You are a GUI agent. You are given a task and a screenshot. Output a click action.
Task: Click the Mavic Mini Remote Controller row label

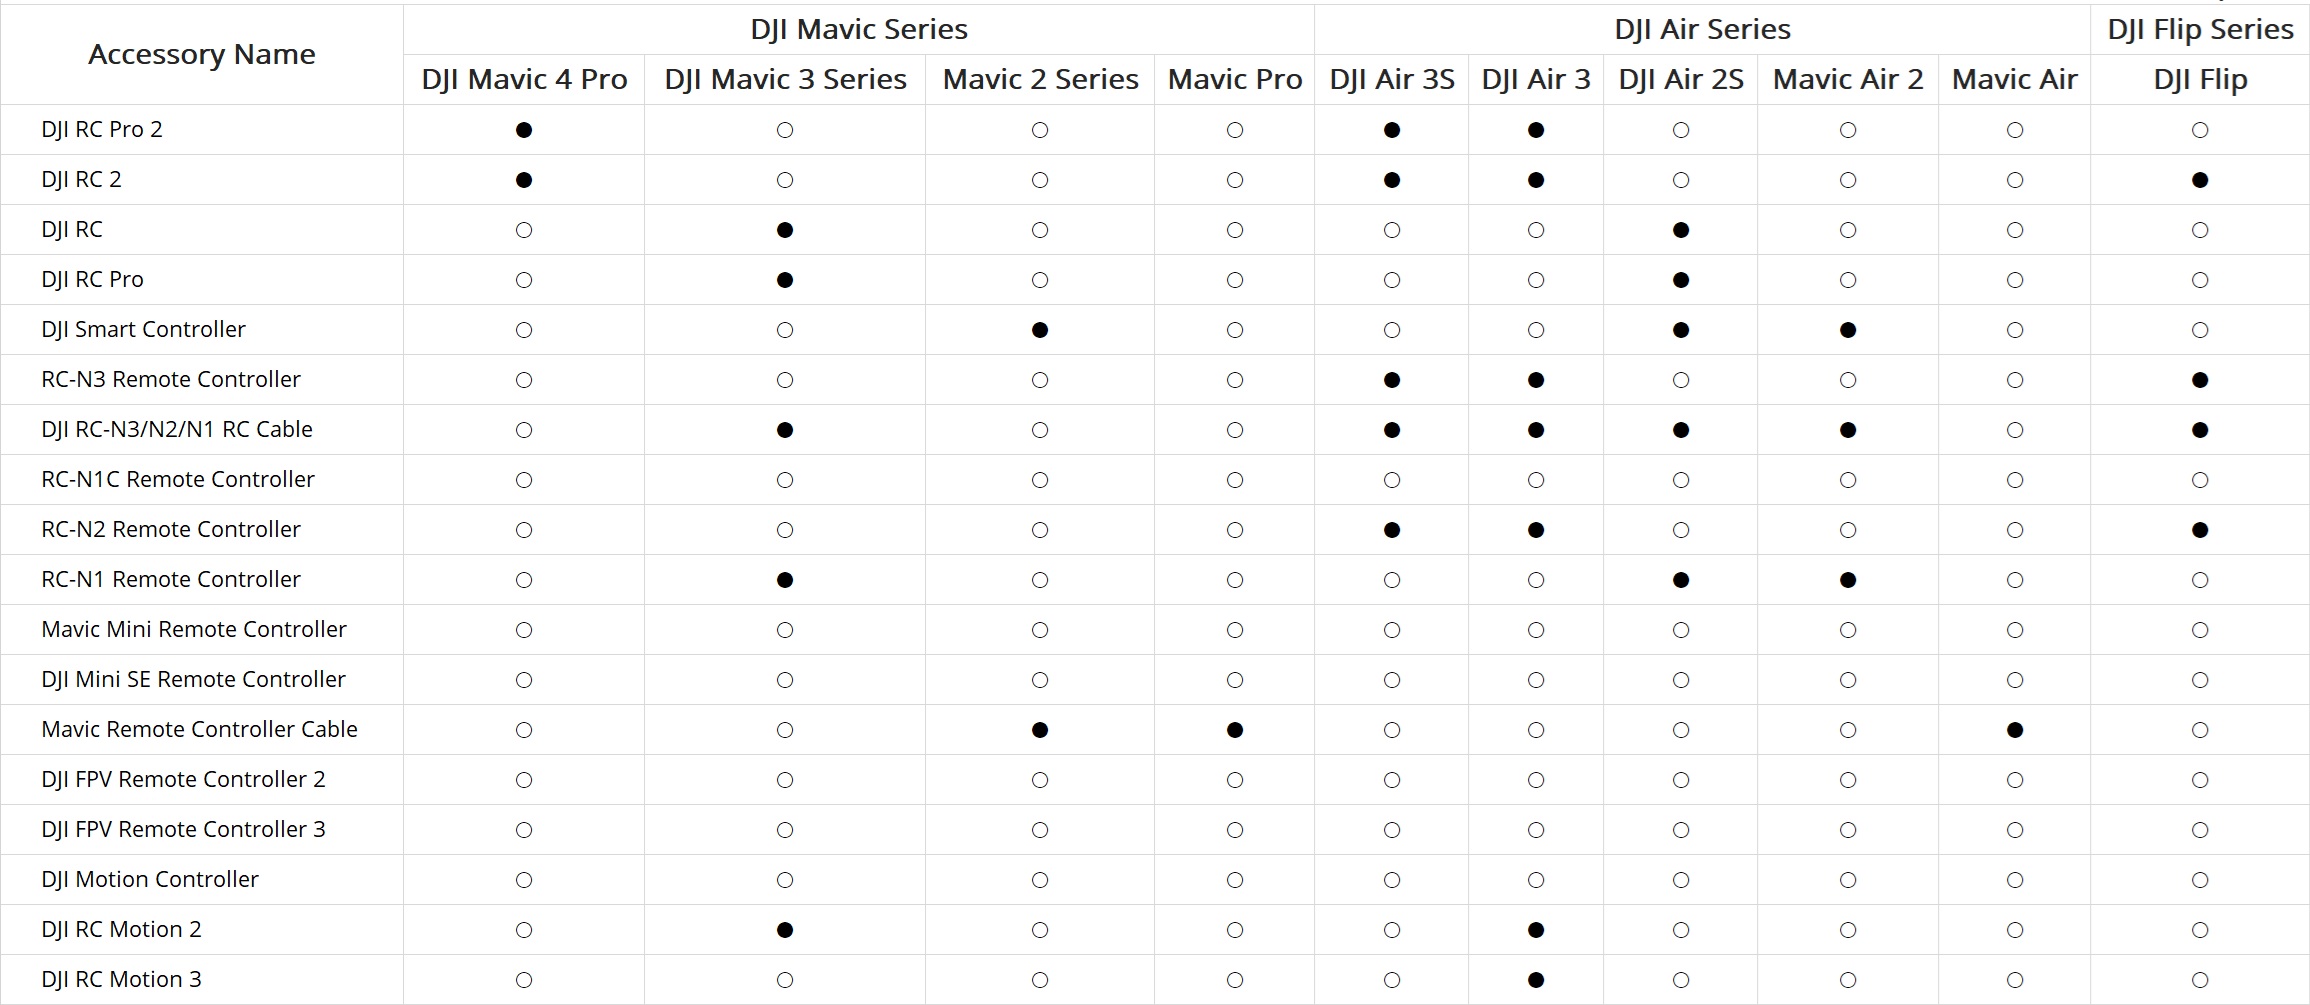(194, 629)
